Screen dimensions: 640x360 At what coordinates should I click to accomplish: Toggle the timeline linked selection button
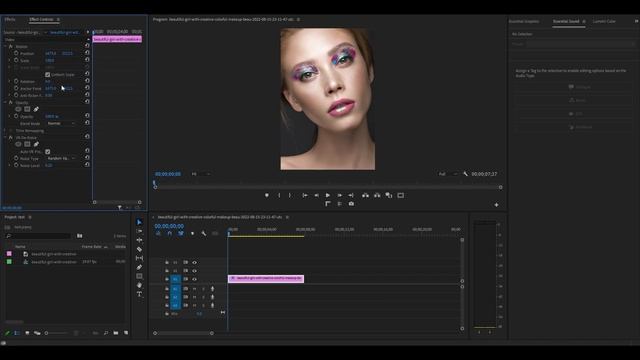point(181,233)
